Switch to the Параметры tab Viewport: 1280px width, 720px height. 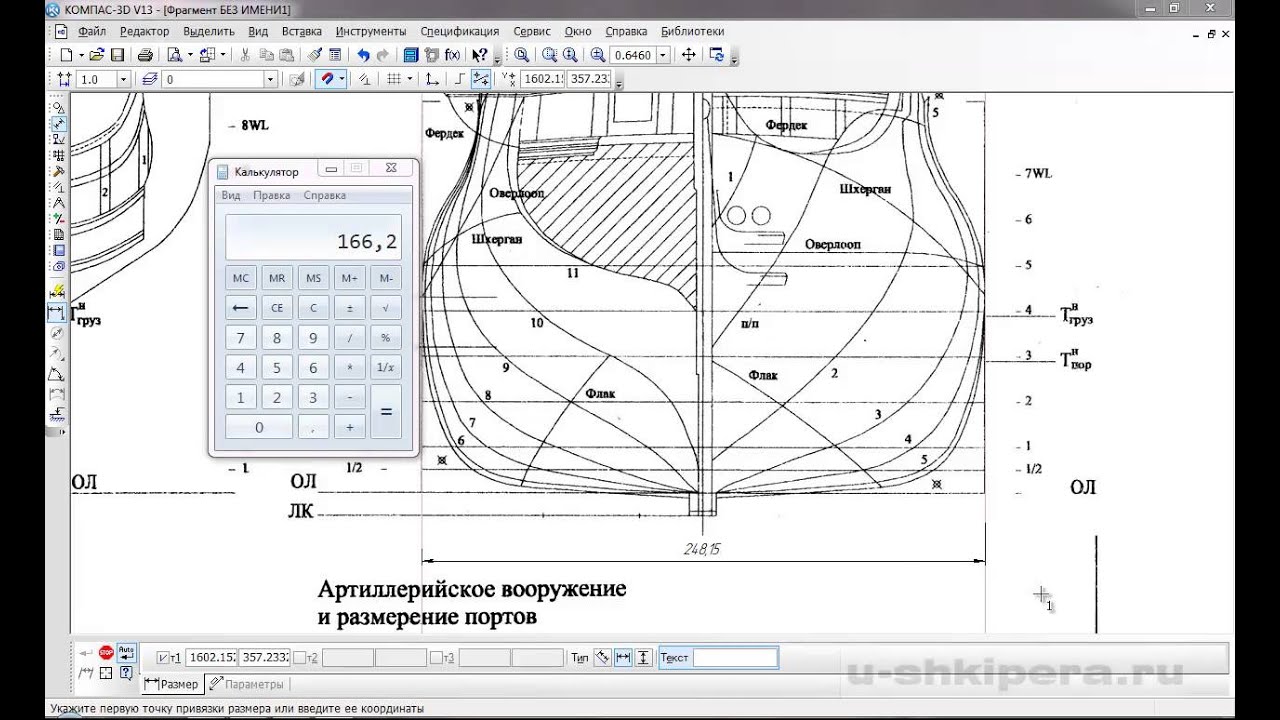pyautogui.click(x=247, y=684)
